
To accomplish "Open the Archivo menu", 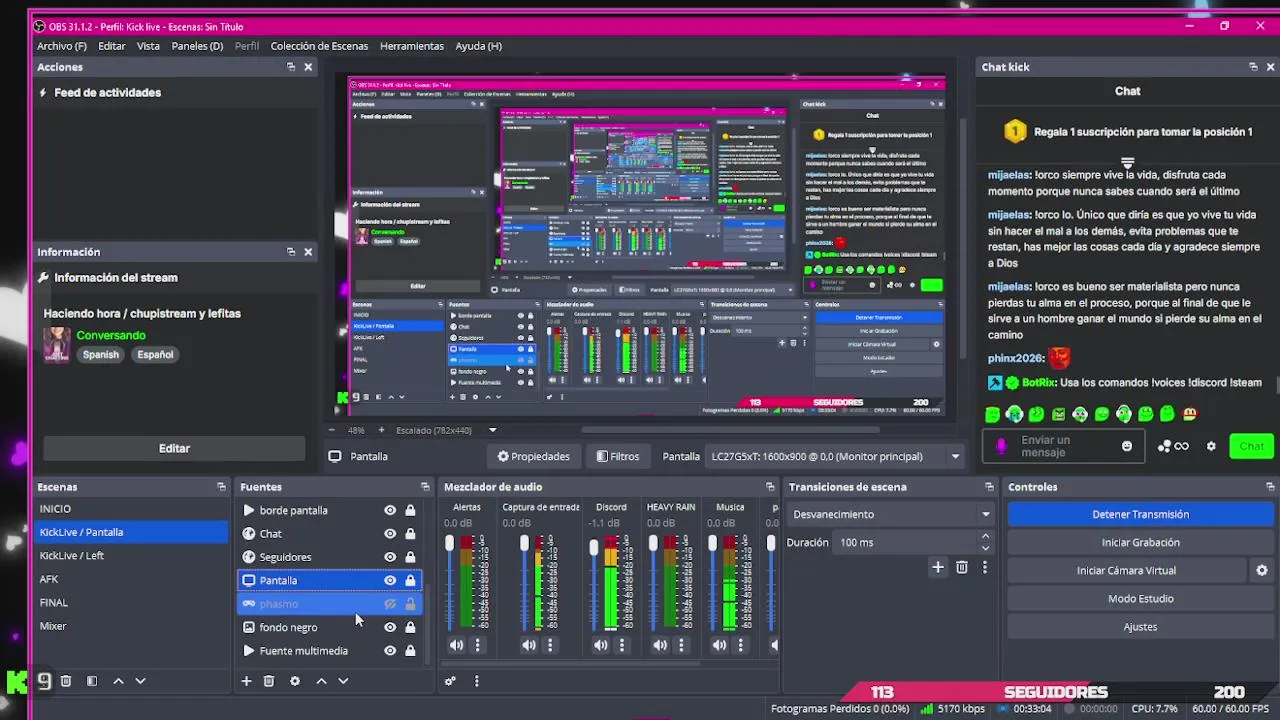I will click(62, 46).
